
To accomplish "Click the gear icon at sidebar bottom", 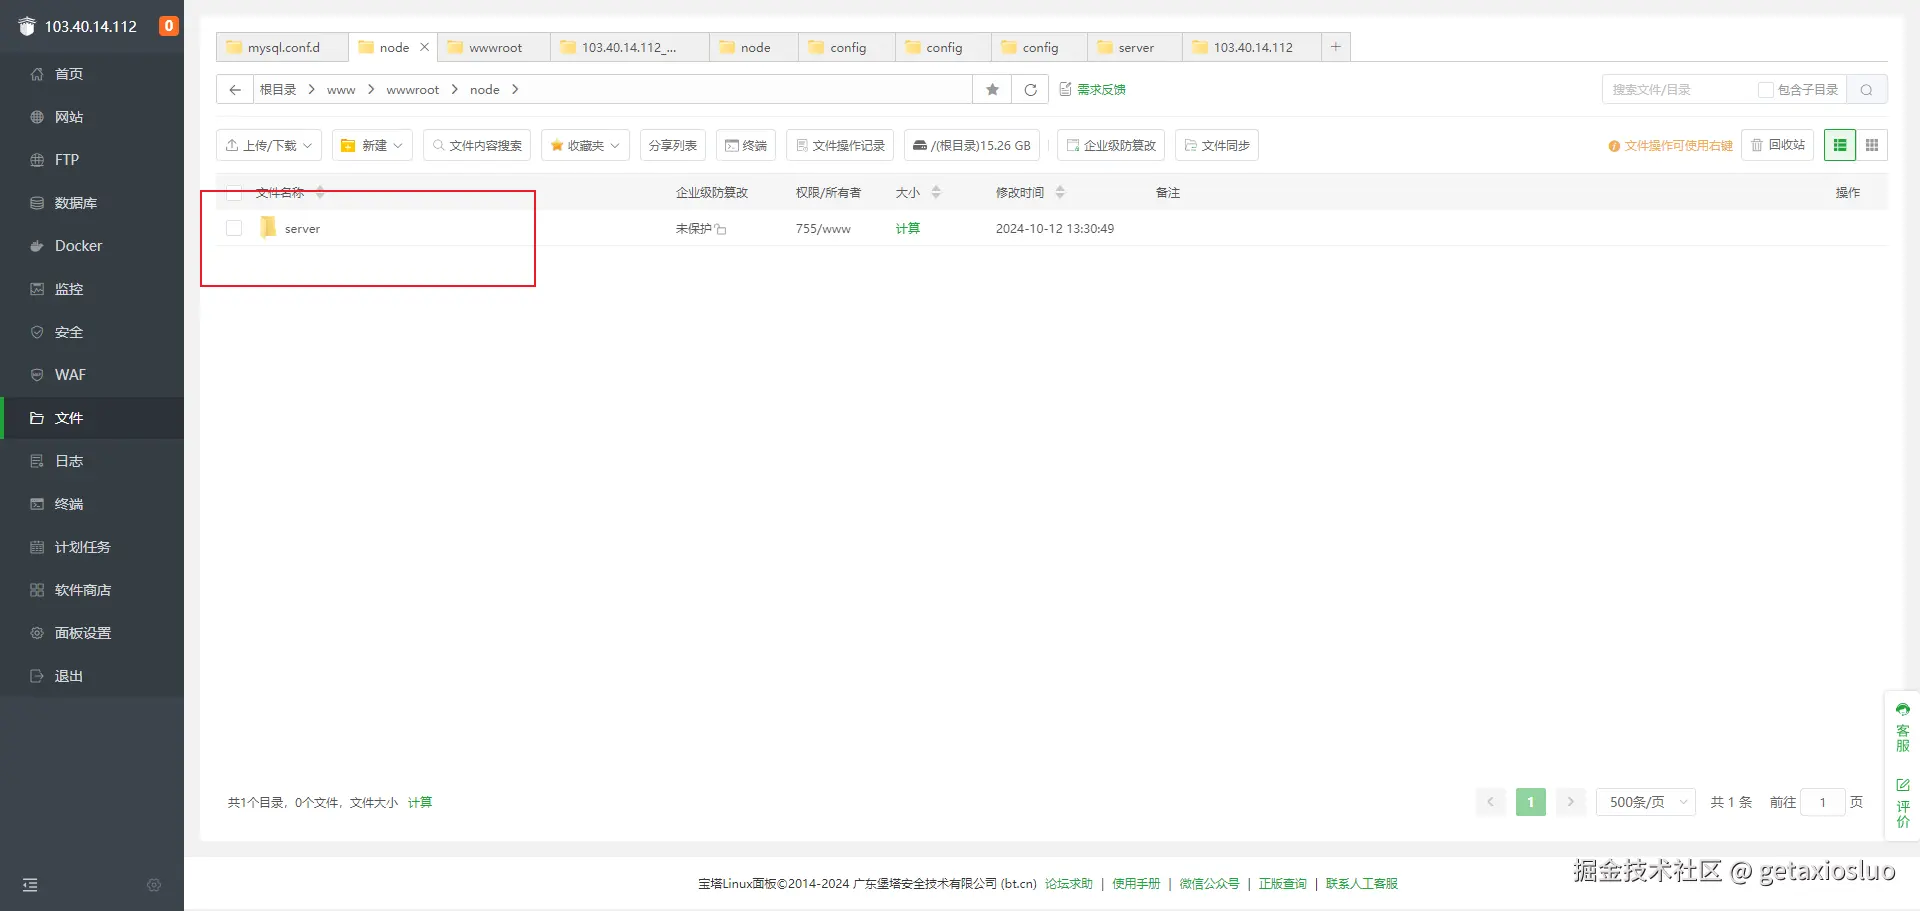I will 154,885.
